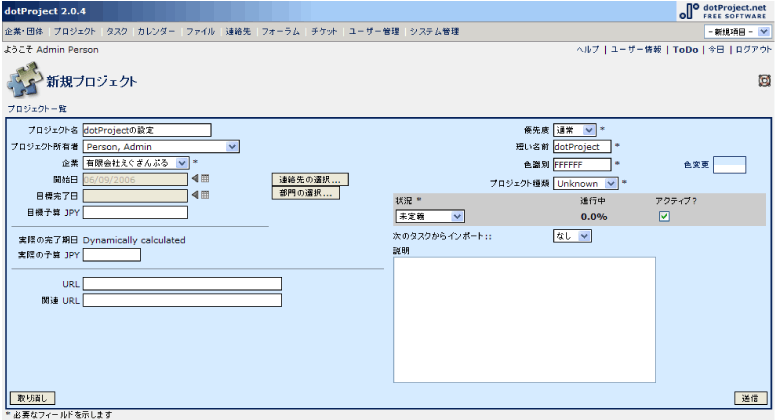Image resolution: width=780 pixels, height=420 pixels.
Task: Open the 企業・団体 menu
Action: coord(24,31)
